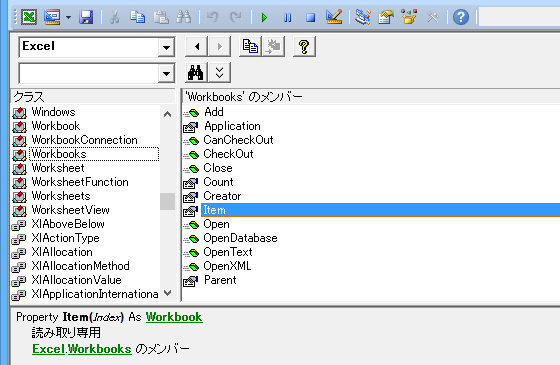Viewport: 560px width, 365px height.
Task: Run macro with green play icon
Action: pos(264,17)
